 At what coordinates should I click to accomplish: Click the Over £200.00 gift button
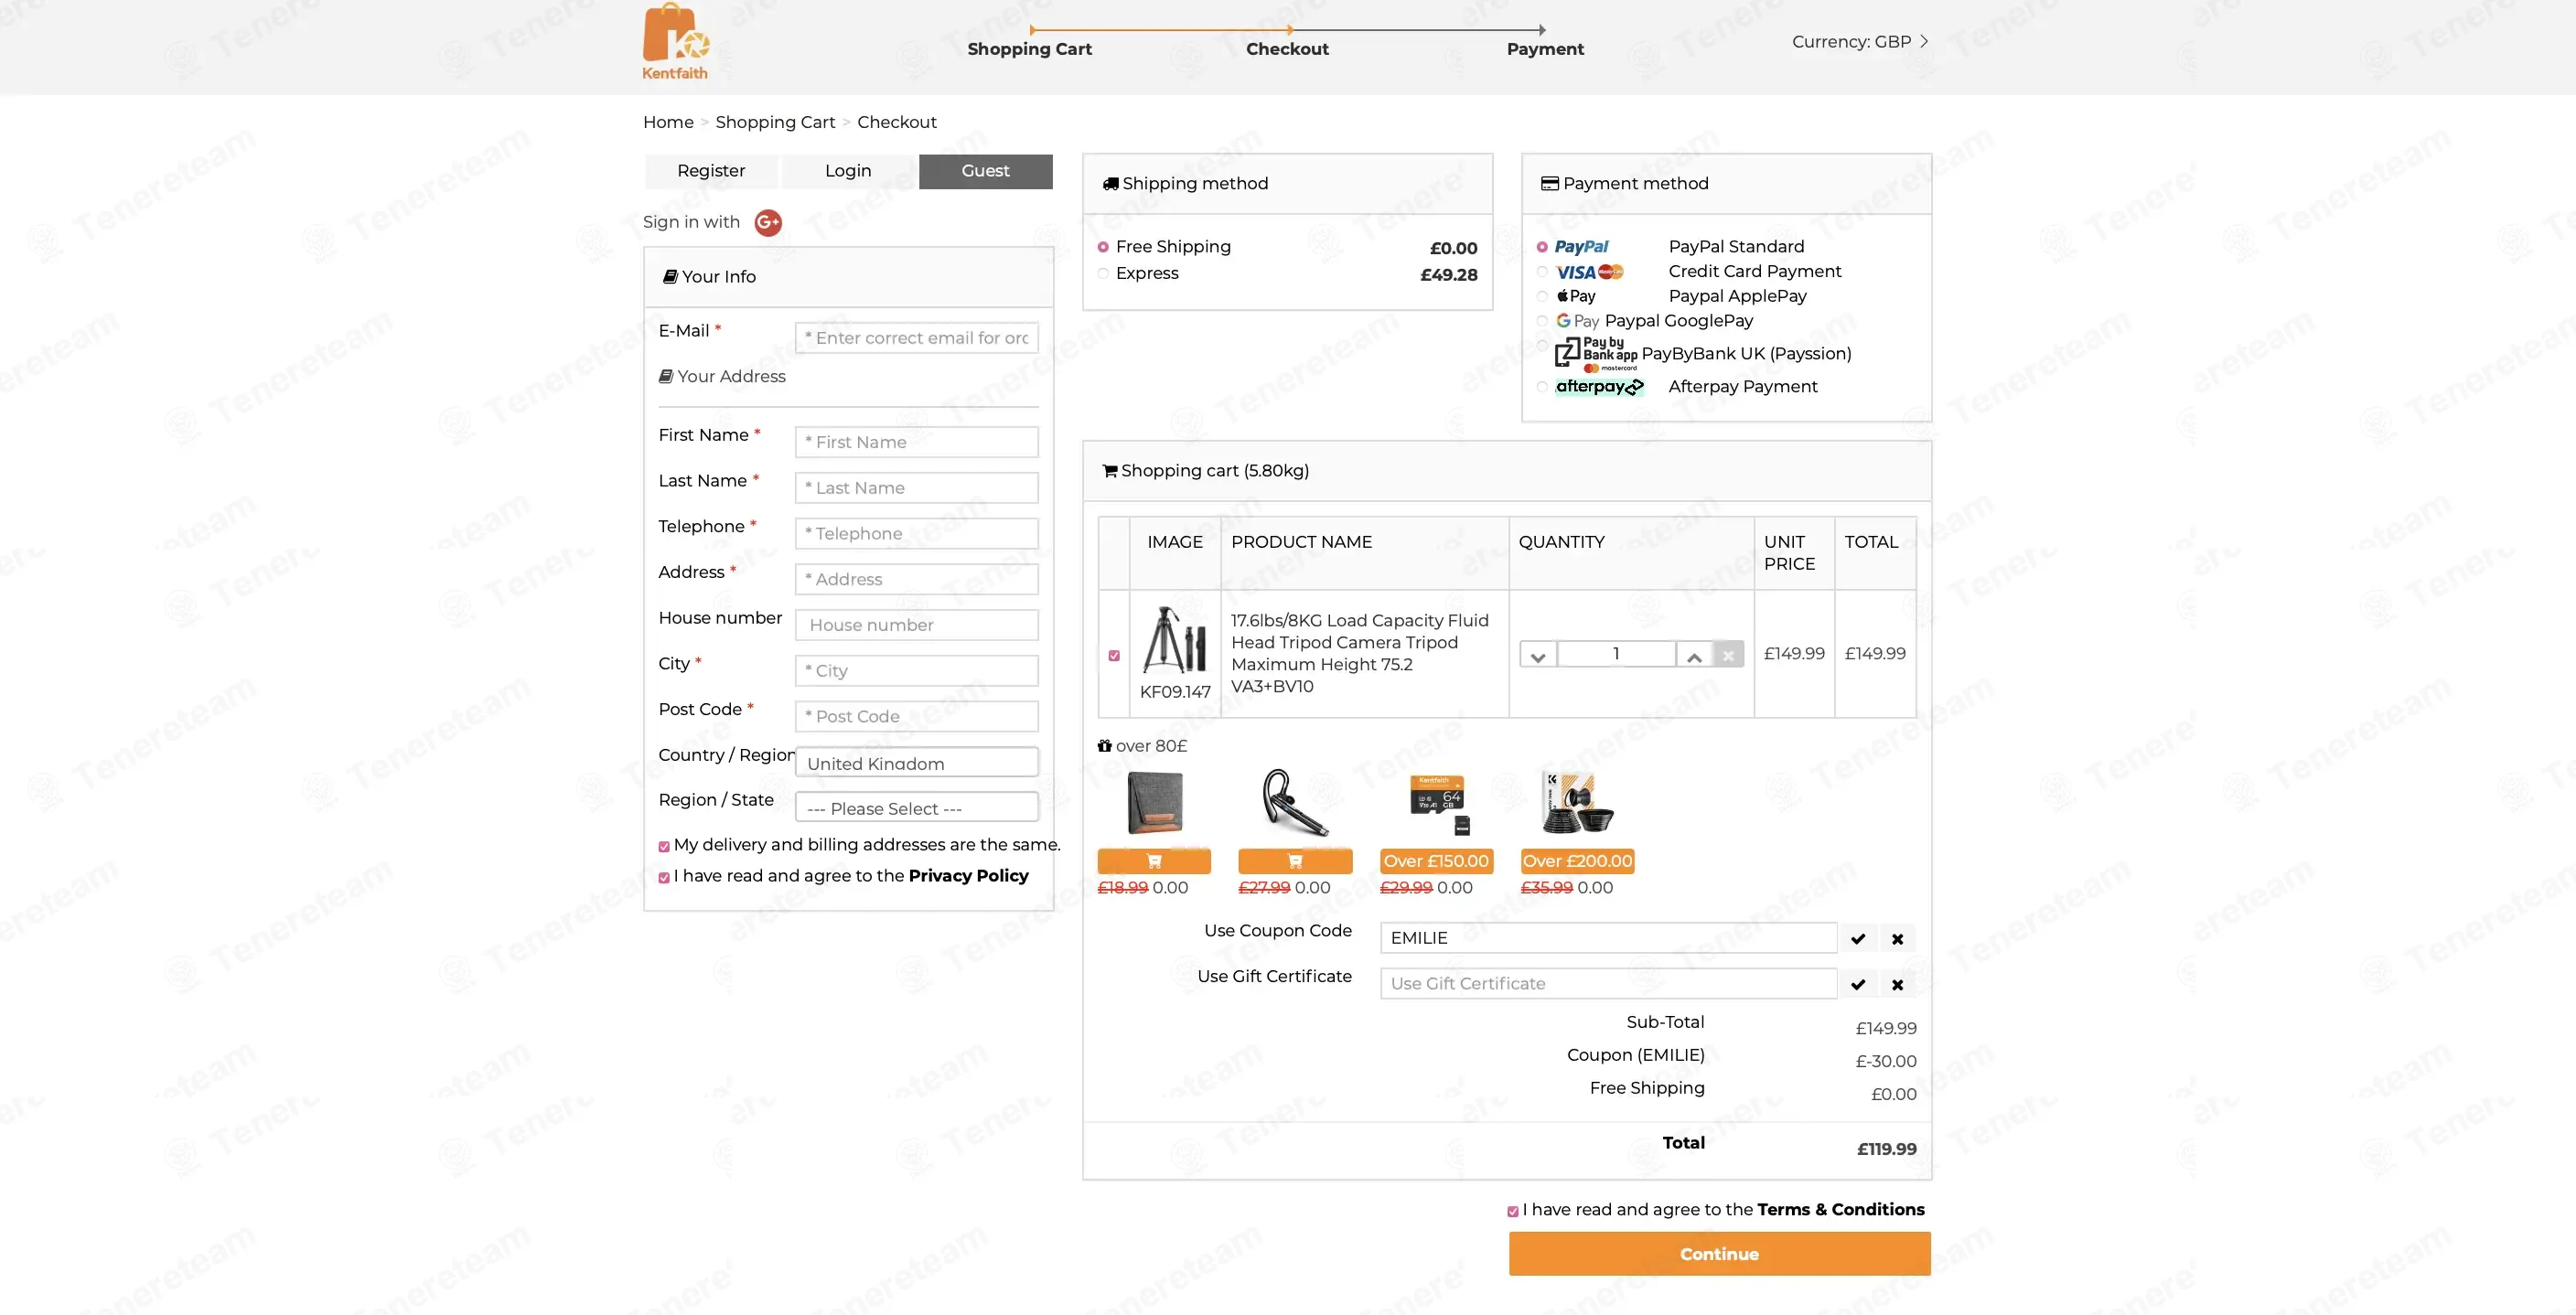point(1577,861)
